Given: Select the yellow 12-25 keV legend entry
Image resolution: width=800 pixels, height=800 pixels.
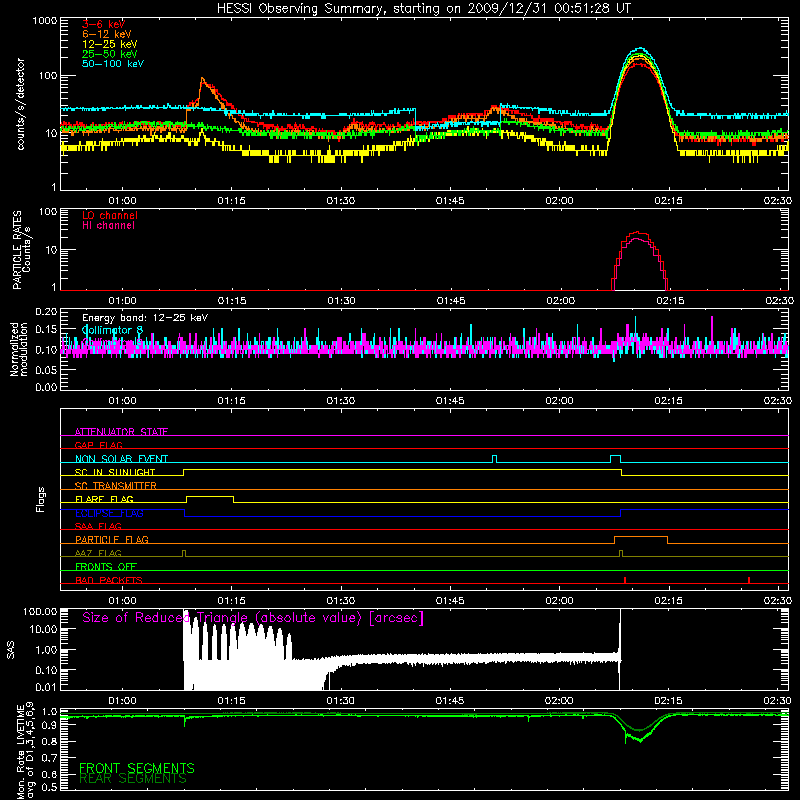Looking at the screenshot, I should [109, 44].
